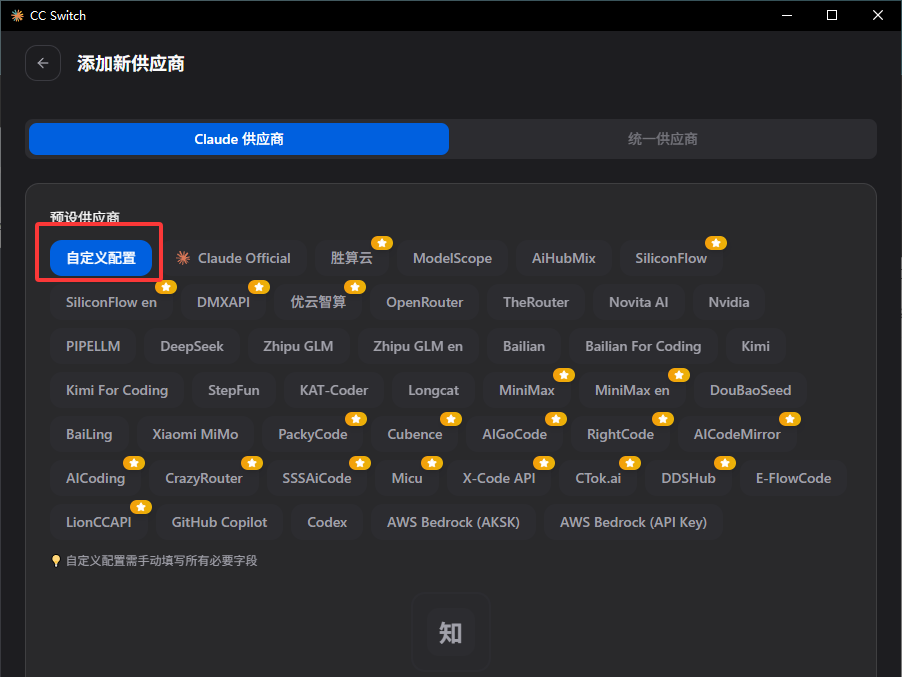
Task: Select the TheRouter preset
Action: (x=536, y=302)
